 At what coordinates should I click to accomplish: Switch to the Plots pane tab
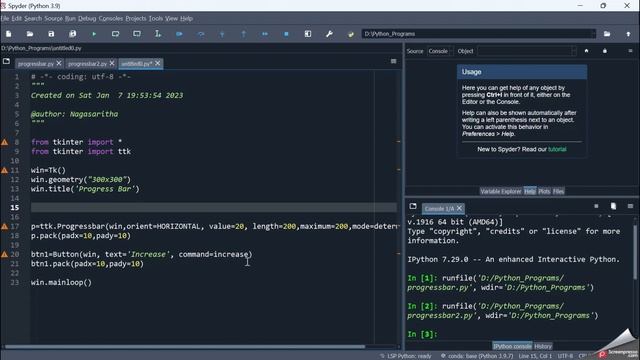pos(544,191)
